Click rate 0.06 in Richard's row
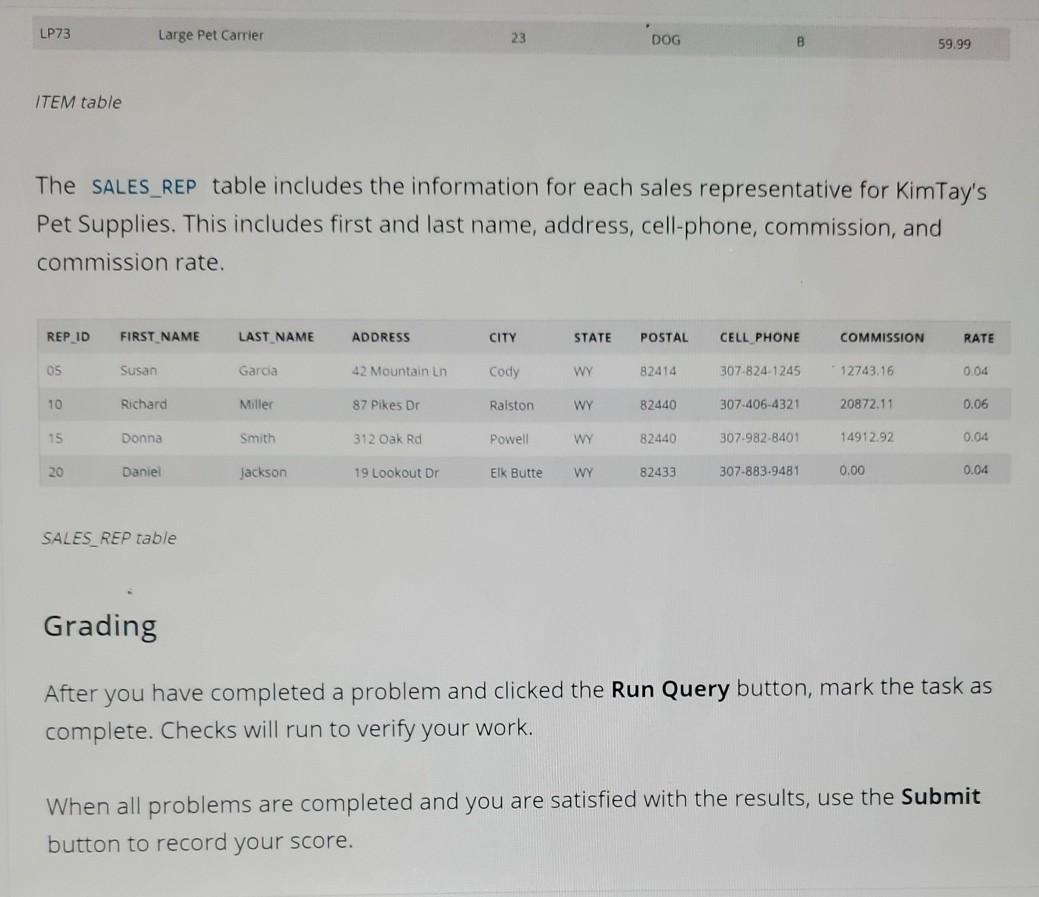The image size is (1039, 897). (975, 403)
